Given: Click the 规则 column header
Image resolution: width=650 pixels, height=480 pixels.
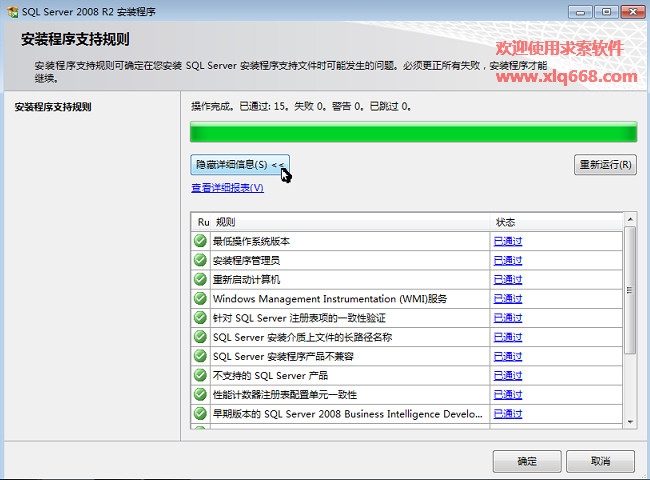Looking at the screenshot, I should [350, 222].
